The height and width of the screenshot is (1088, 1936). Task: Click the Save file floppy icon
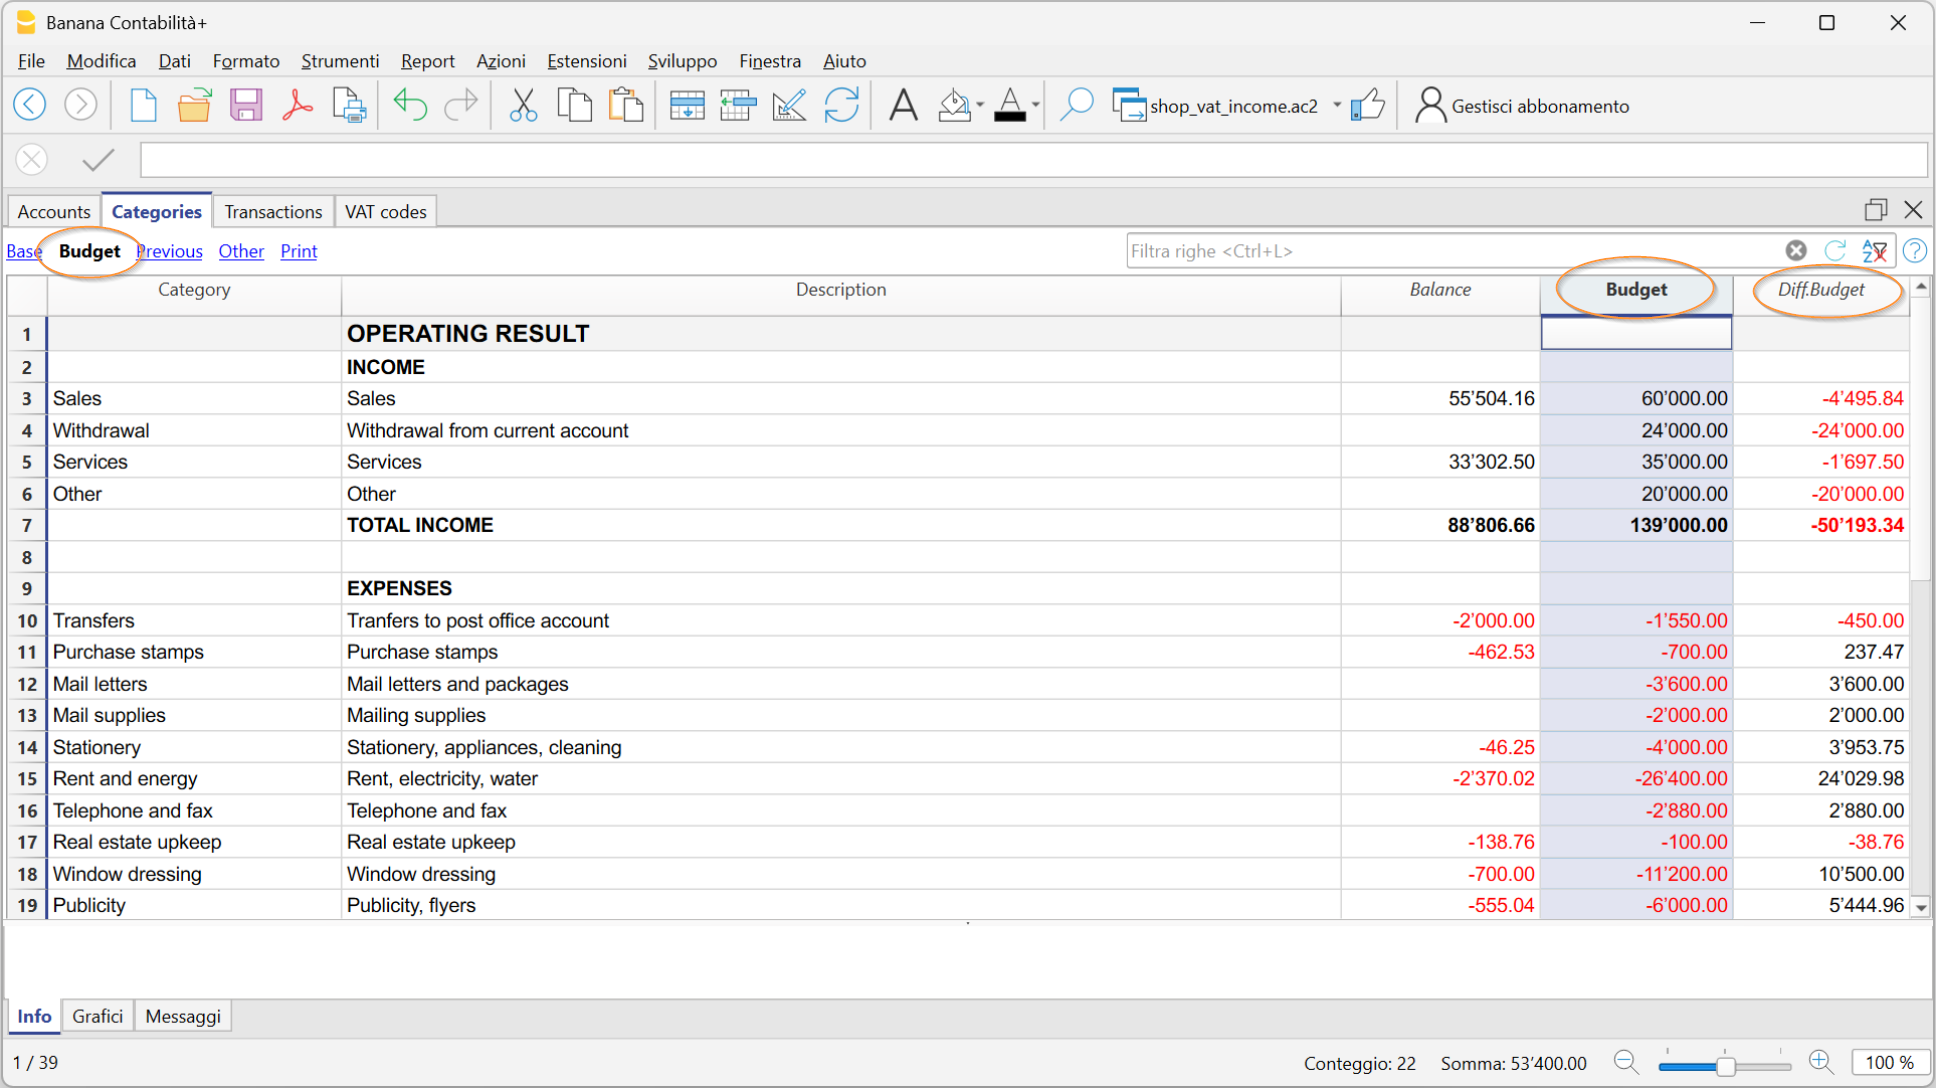245,105
